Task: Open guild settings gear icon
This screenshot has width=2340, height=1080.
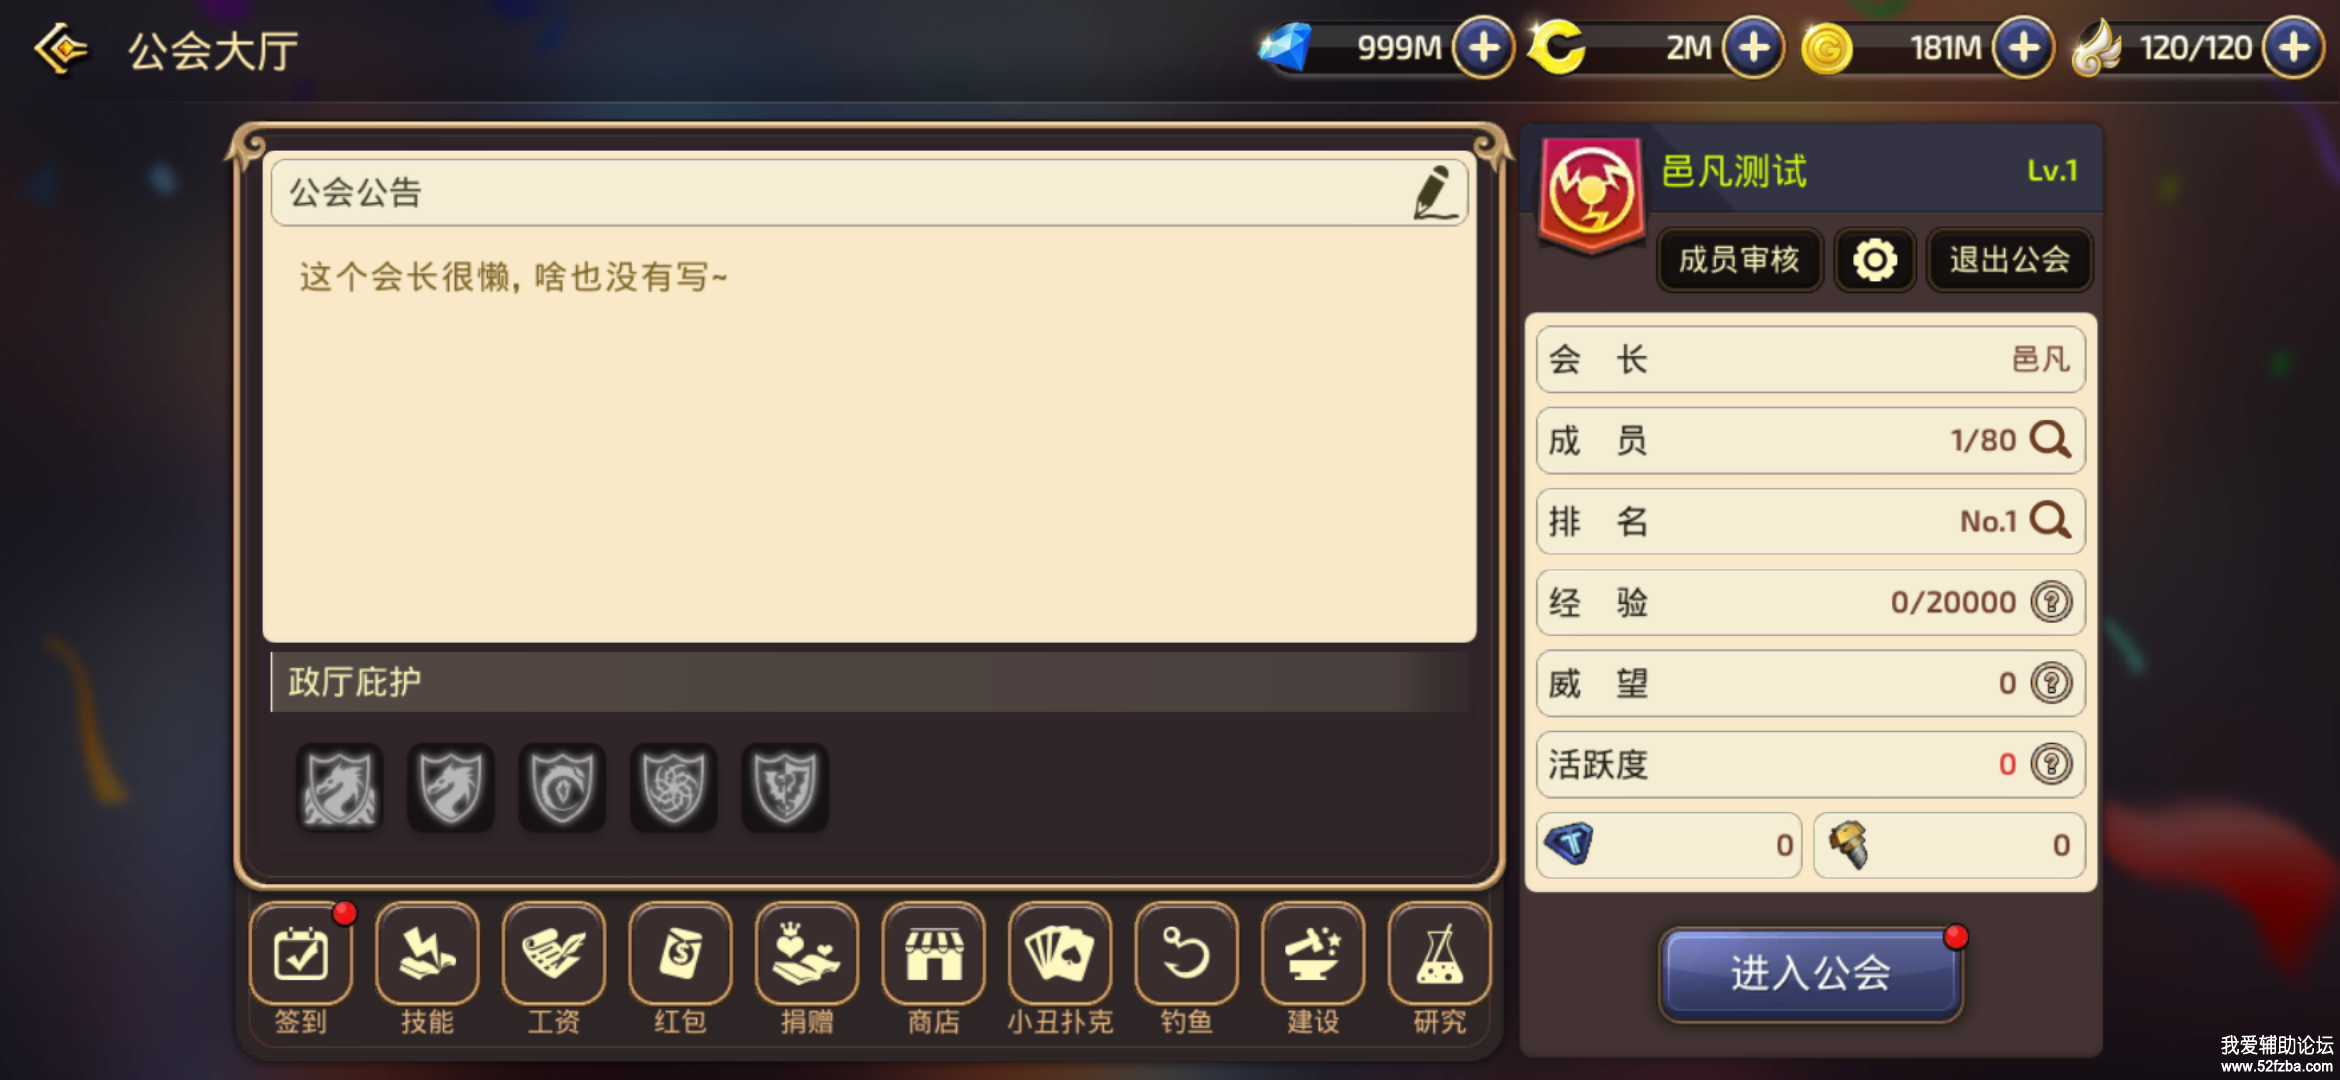Action: pos(1875,260)
